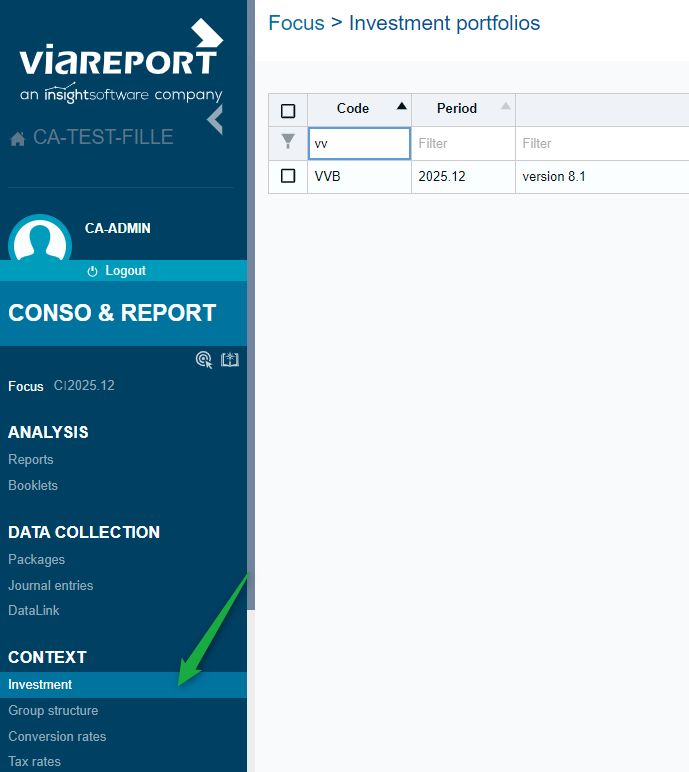
Task: Tick the checkbox for the VVB row
Action: click(288, 176)
